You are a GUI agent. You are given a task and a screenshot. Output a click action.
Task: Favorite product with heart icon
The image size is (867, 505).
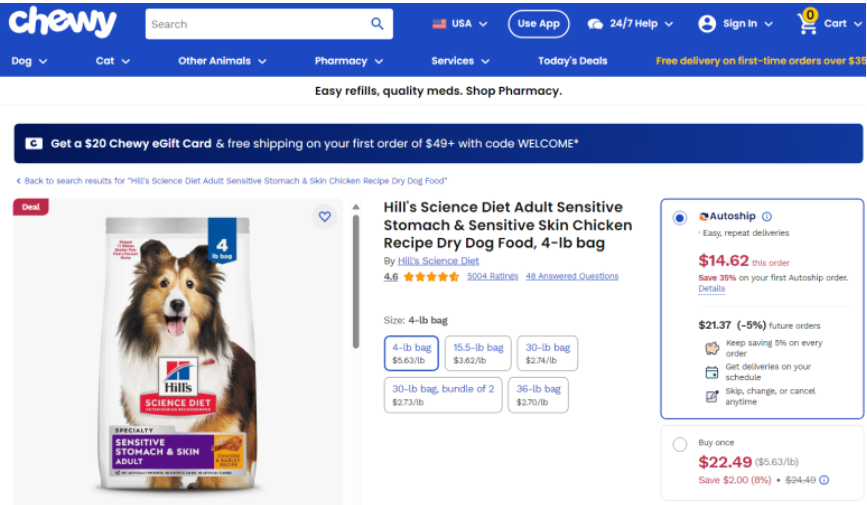[x=324, y=216]
